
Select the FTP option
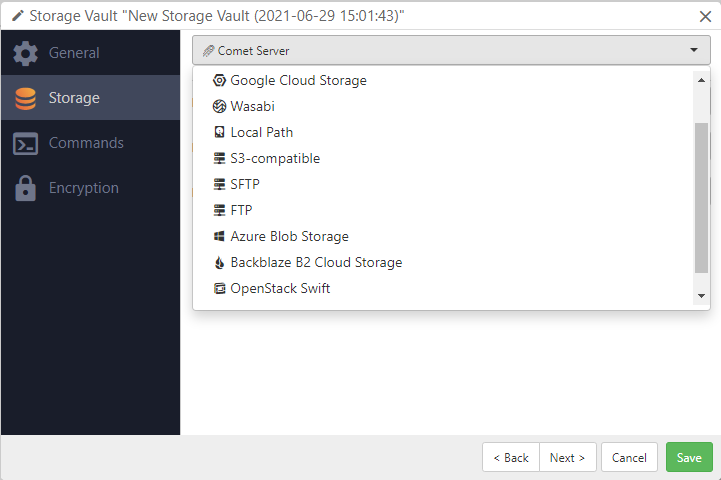[242, 210]
